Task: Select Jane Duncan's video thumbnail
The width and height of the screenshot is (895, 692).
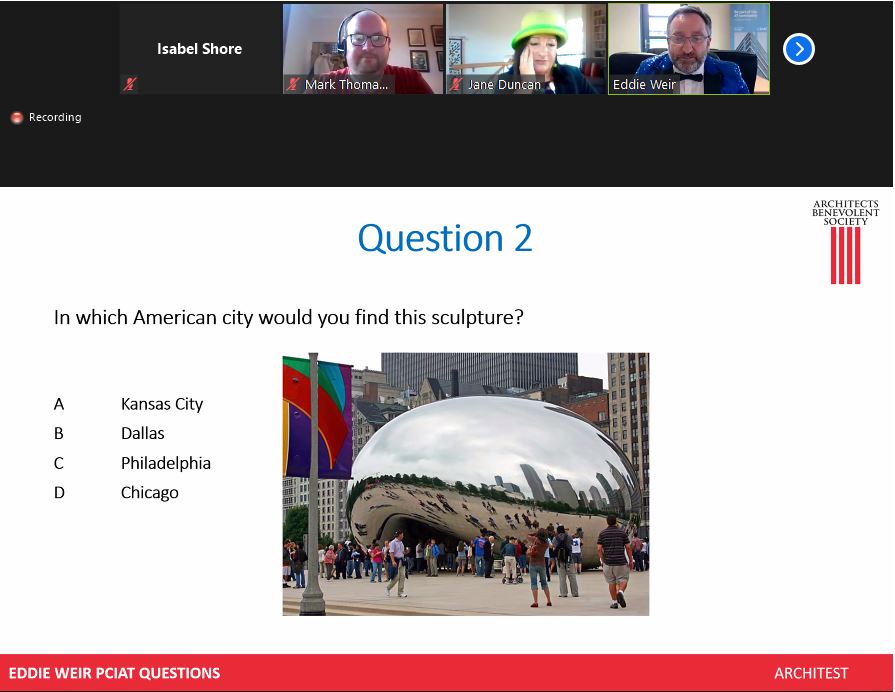Action: click(x=526, y=49)
